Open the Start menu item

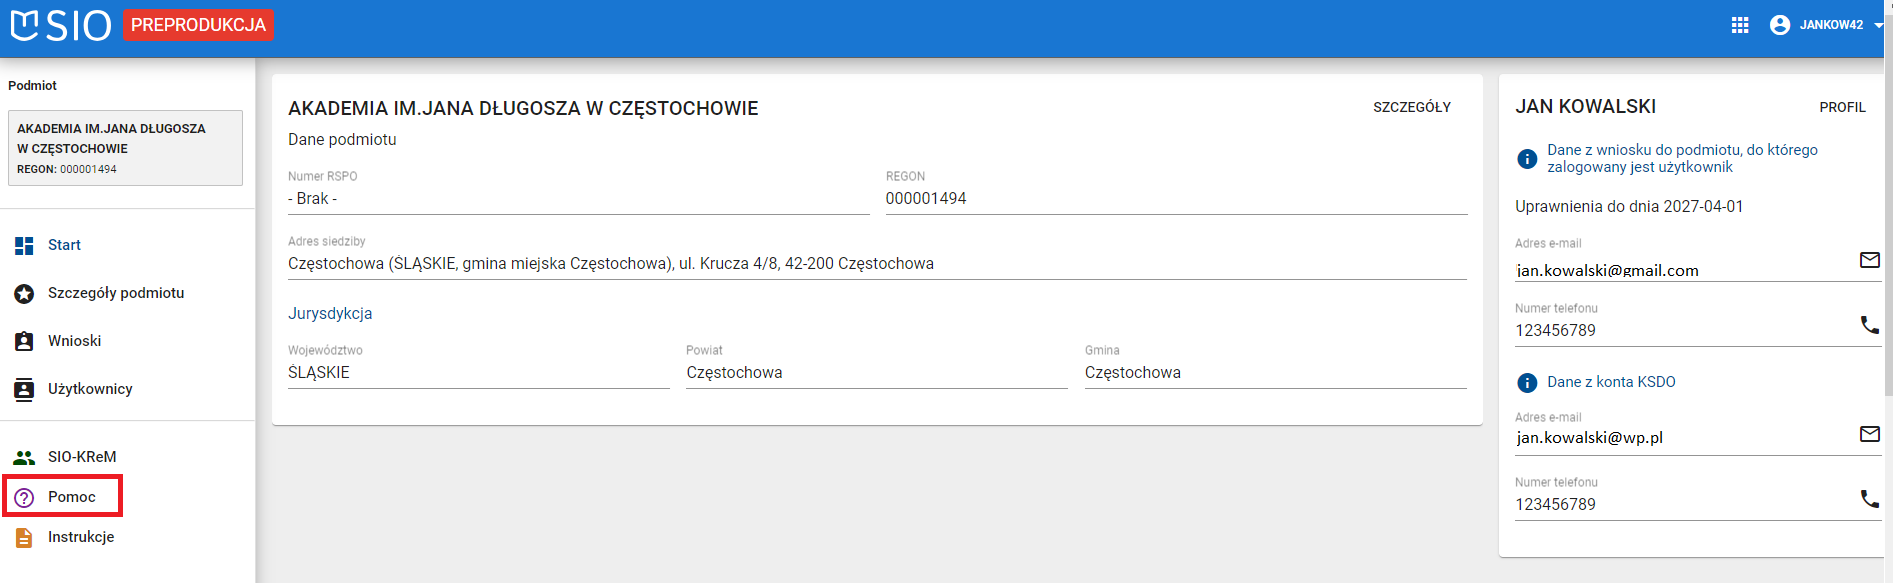click(x=64, y=245)
